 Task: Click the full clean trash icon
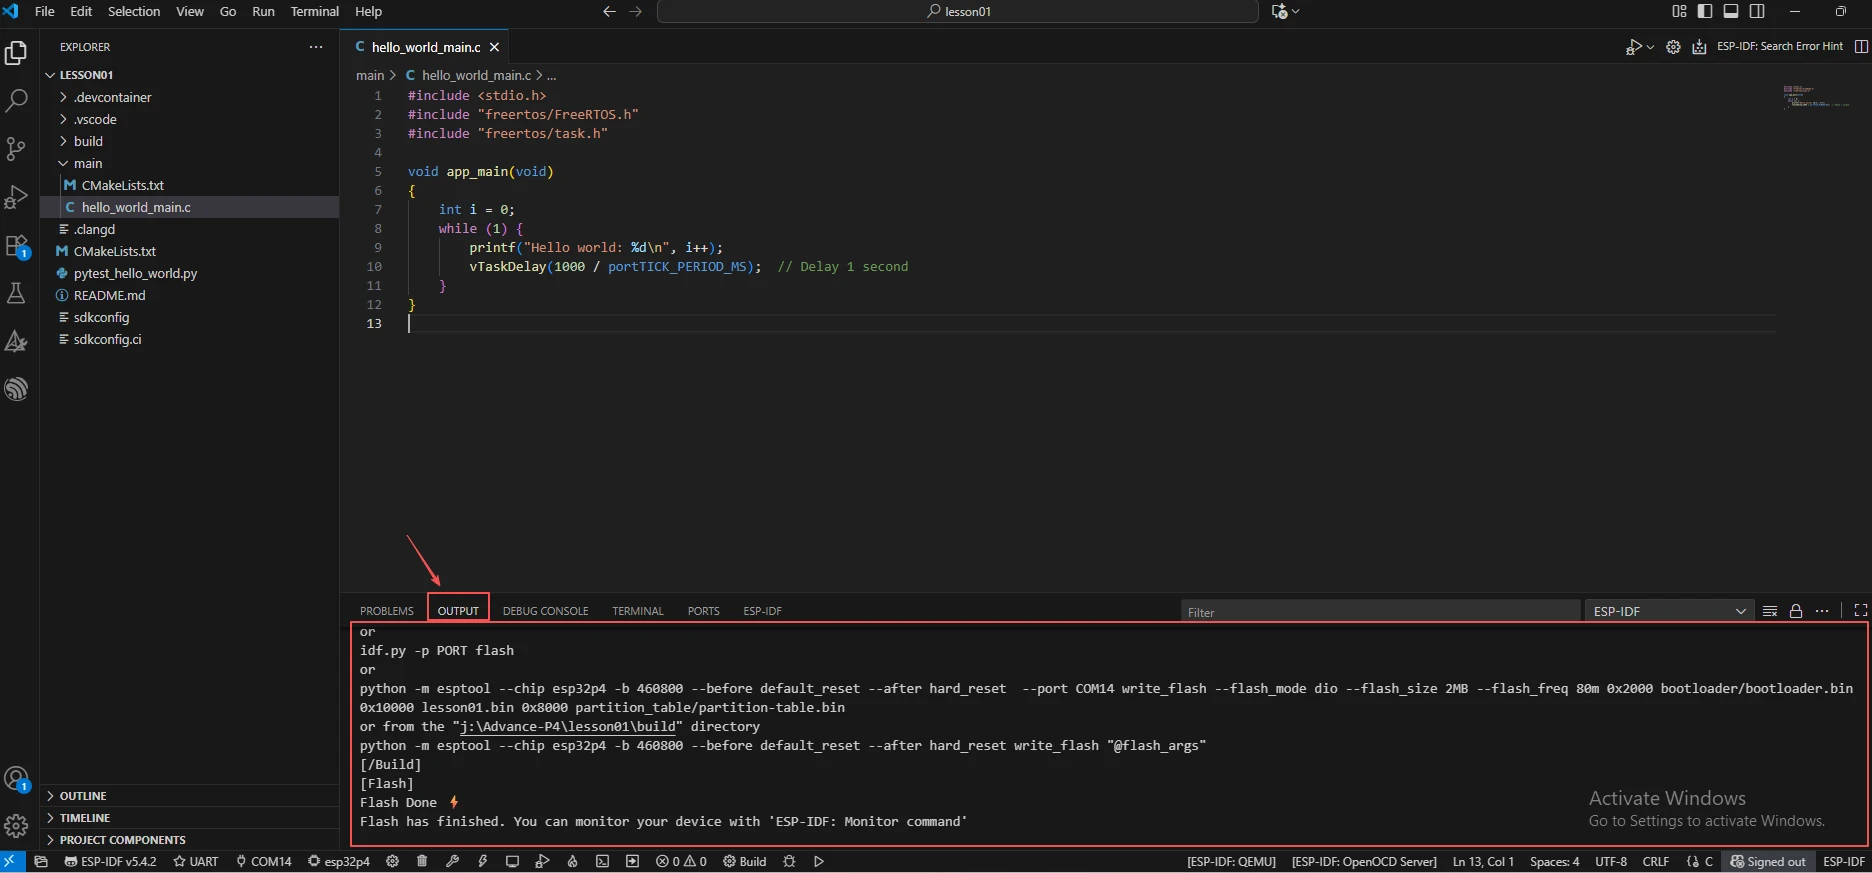click(422, 861)
